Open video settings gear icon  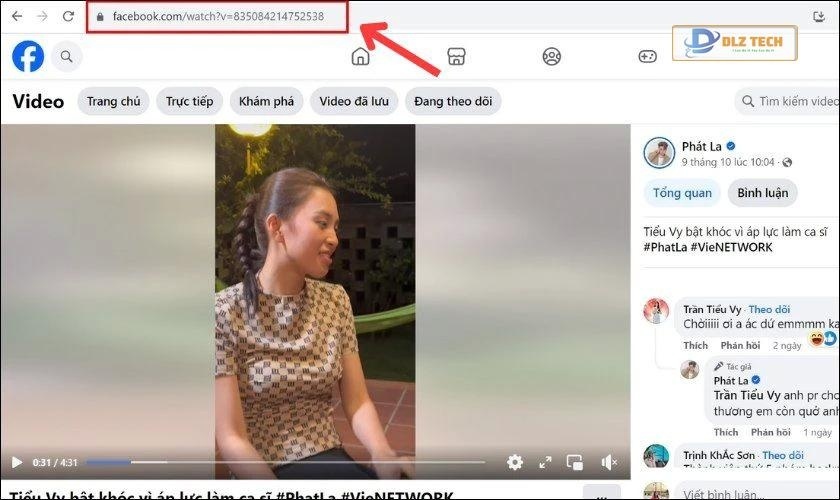(x=515, y=462)
